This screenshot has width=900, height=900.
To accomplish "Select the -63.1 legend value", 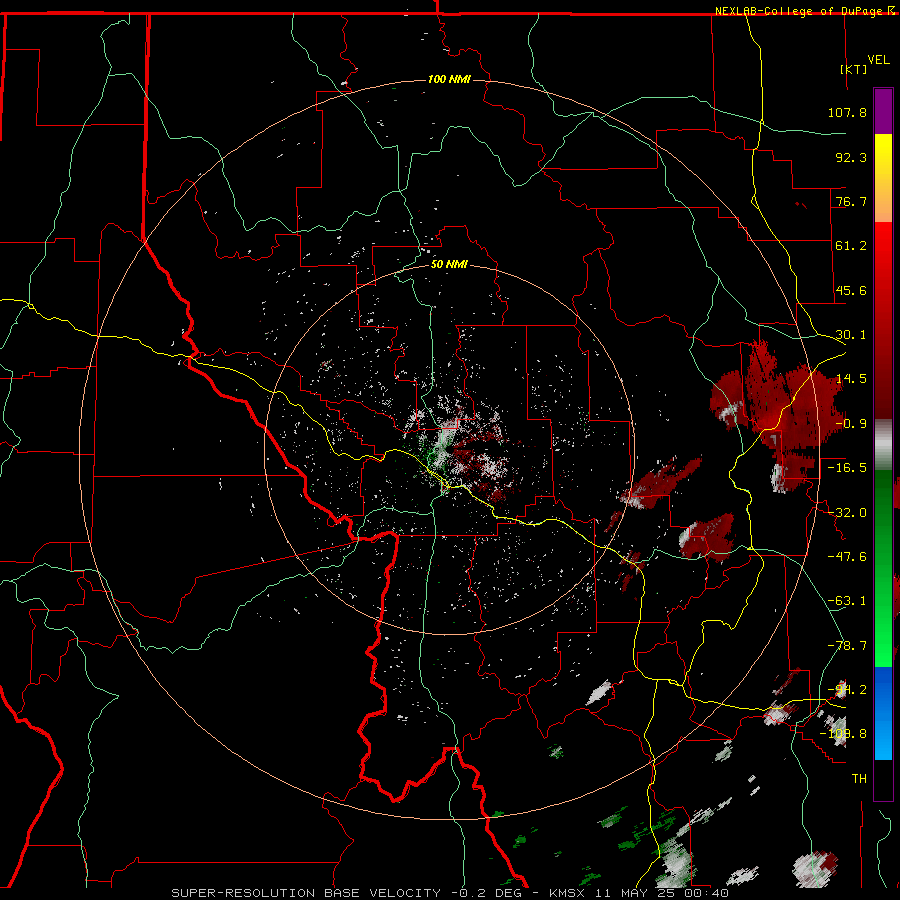I will (847, 601).
